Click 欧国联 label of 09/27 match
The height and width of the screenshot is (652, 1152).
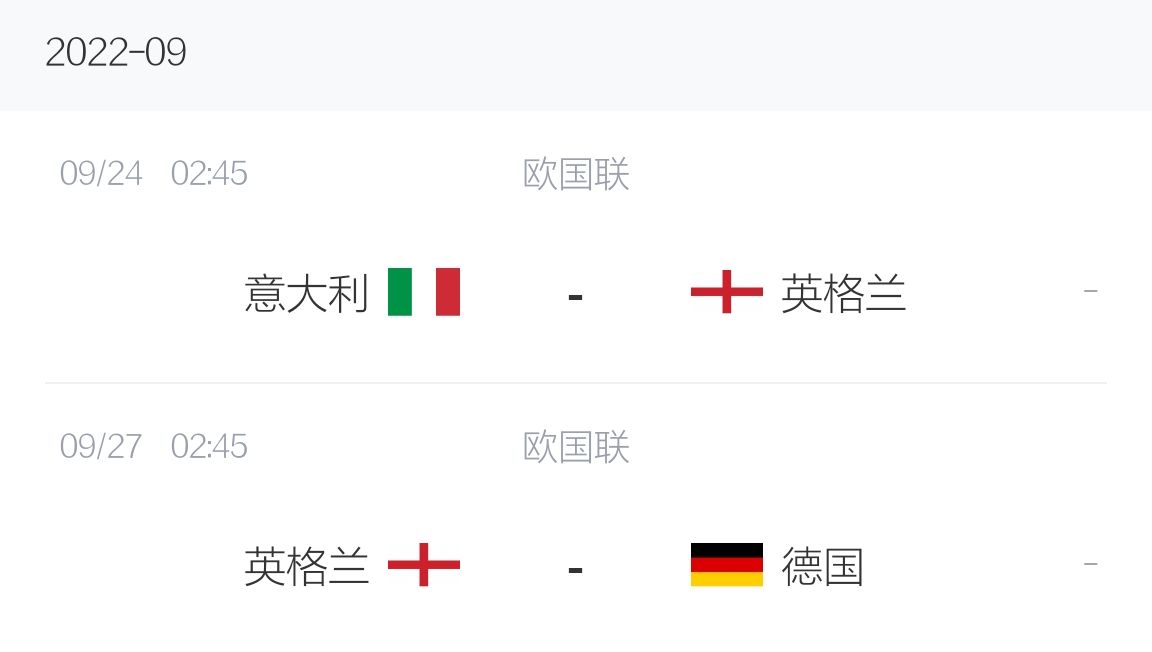tap(576, 447)
